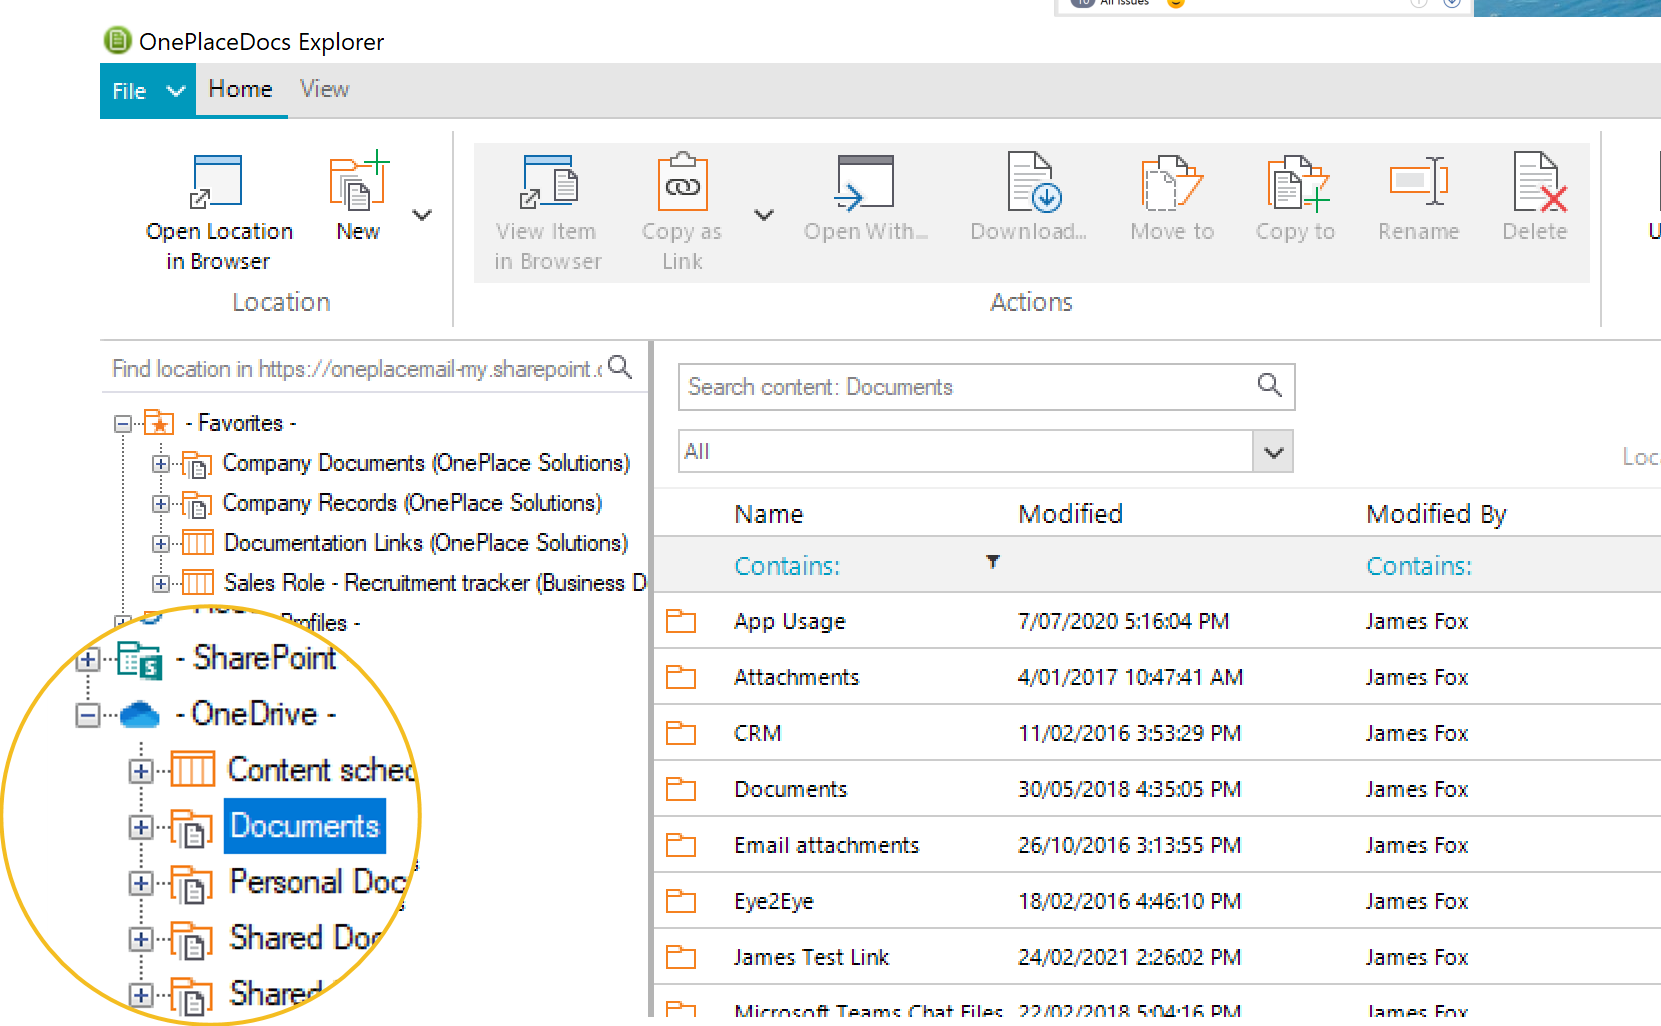
Task: Click the Modified By Contains filter
Action: click(1419, 566)
